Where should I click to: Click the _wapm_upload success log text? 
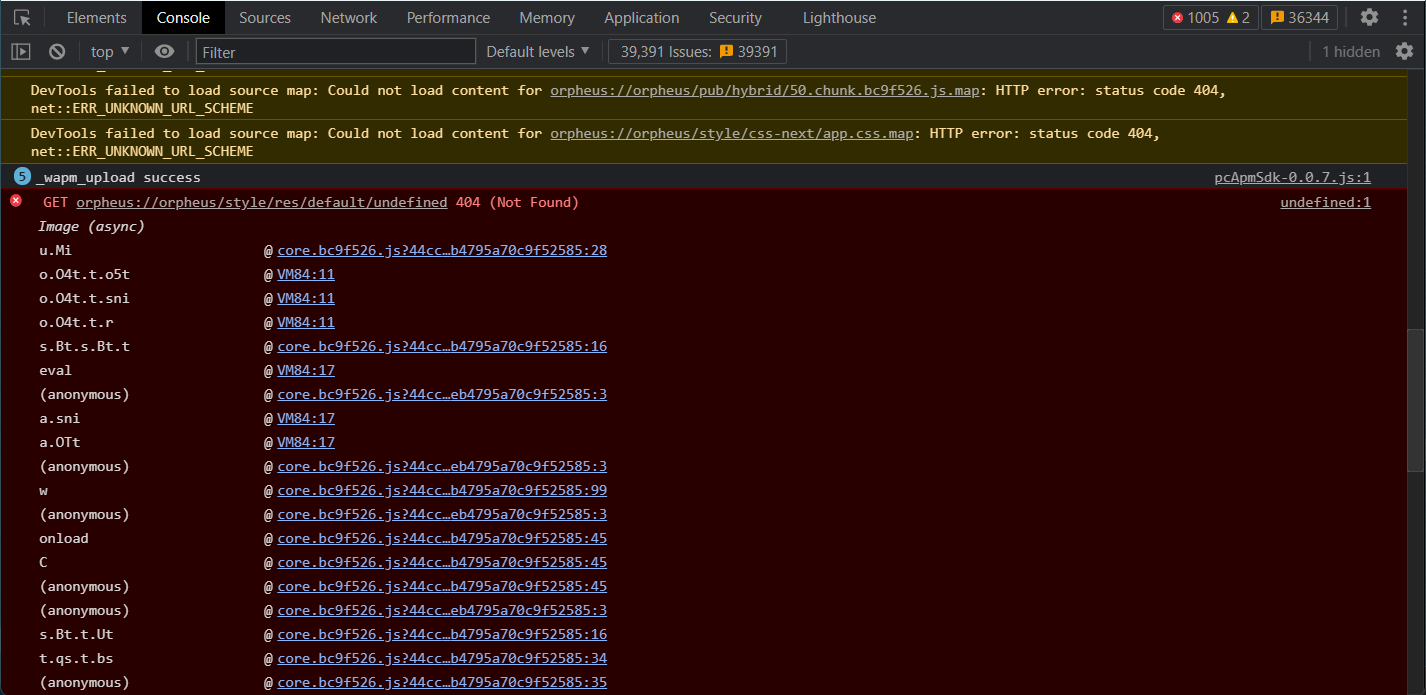(x=118, y=177)
